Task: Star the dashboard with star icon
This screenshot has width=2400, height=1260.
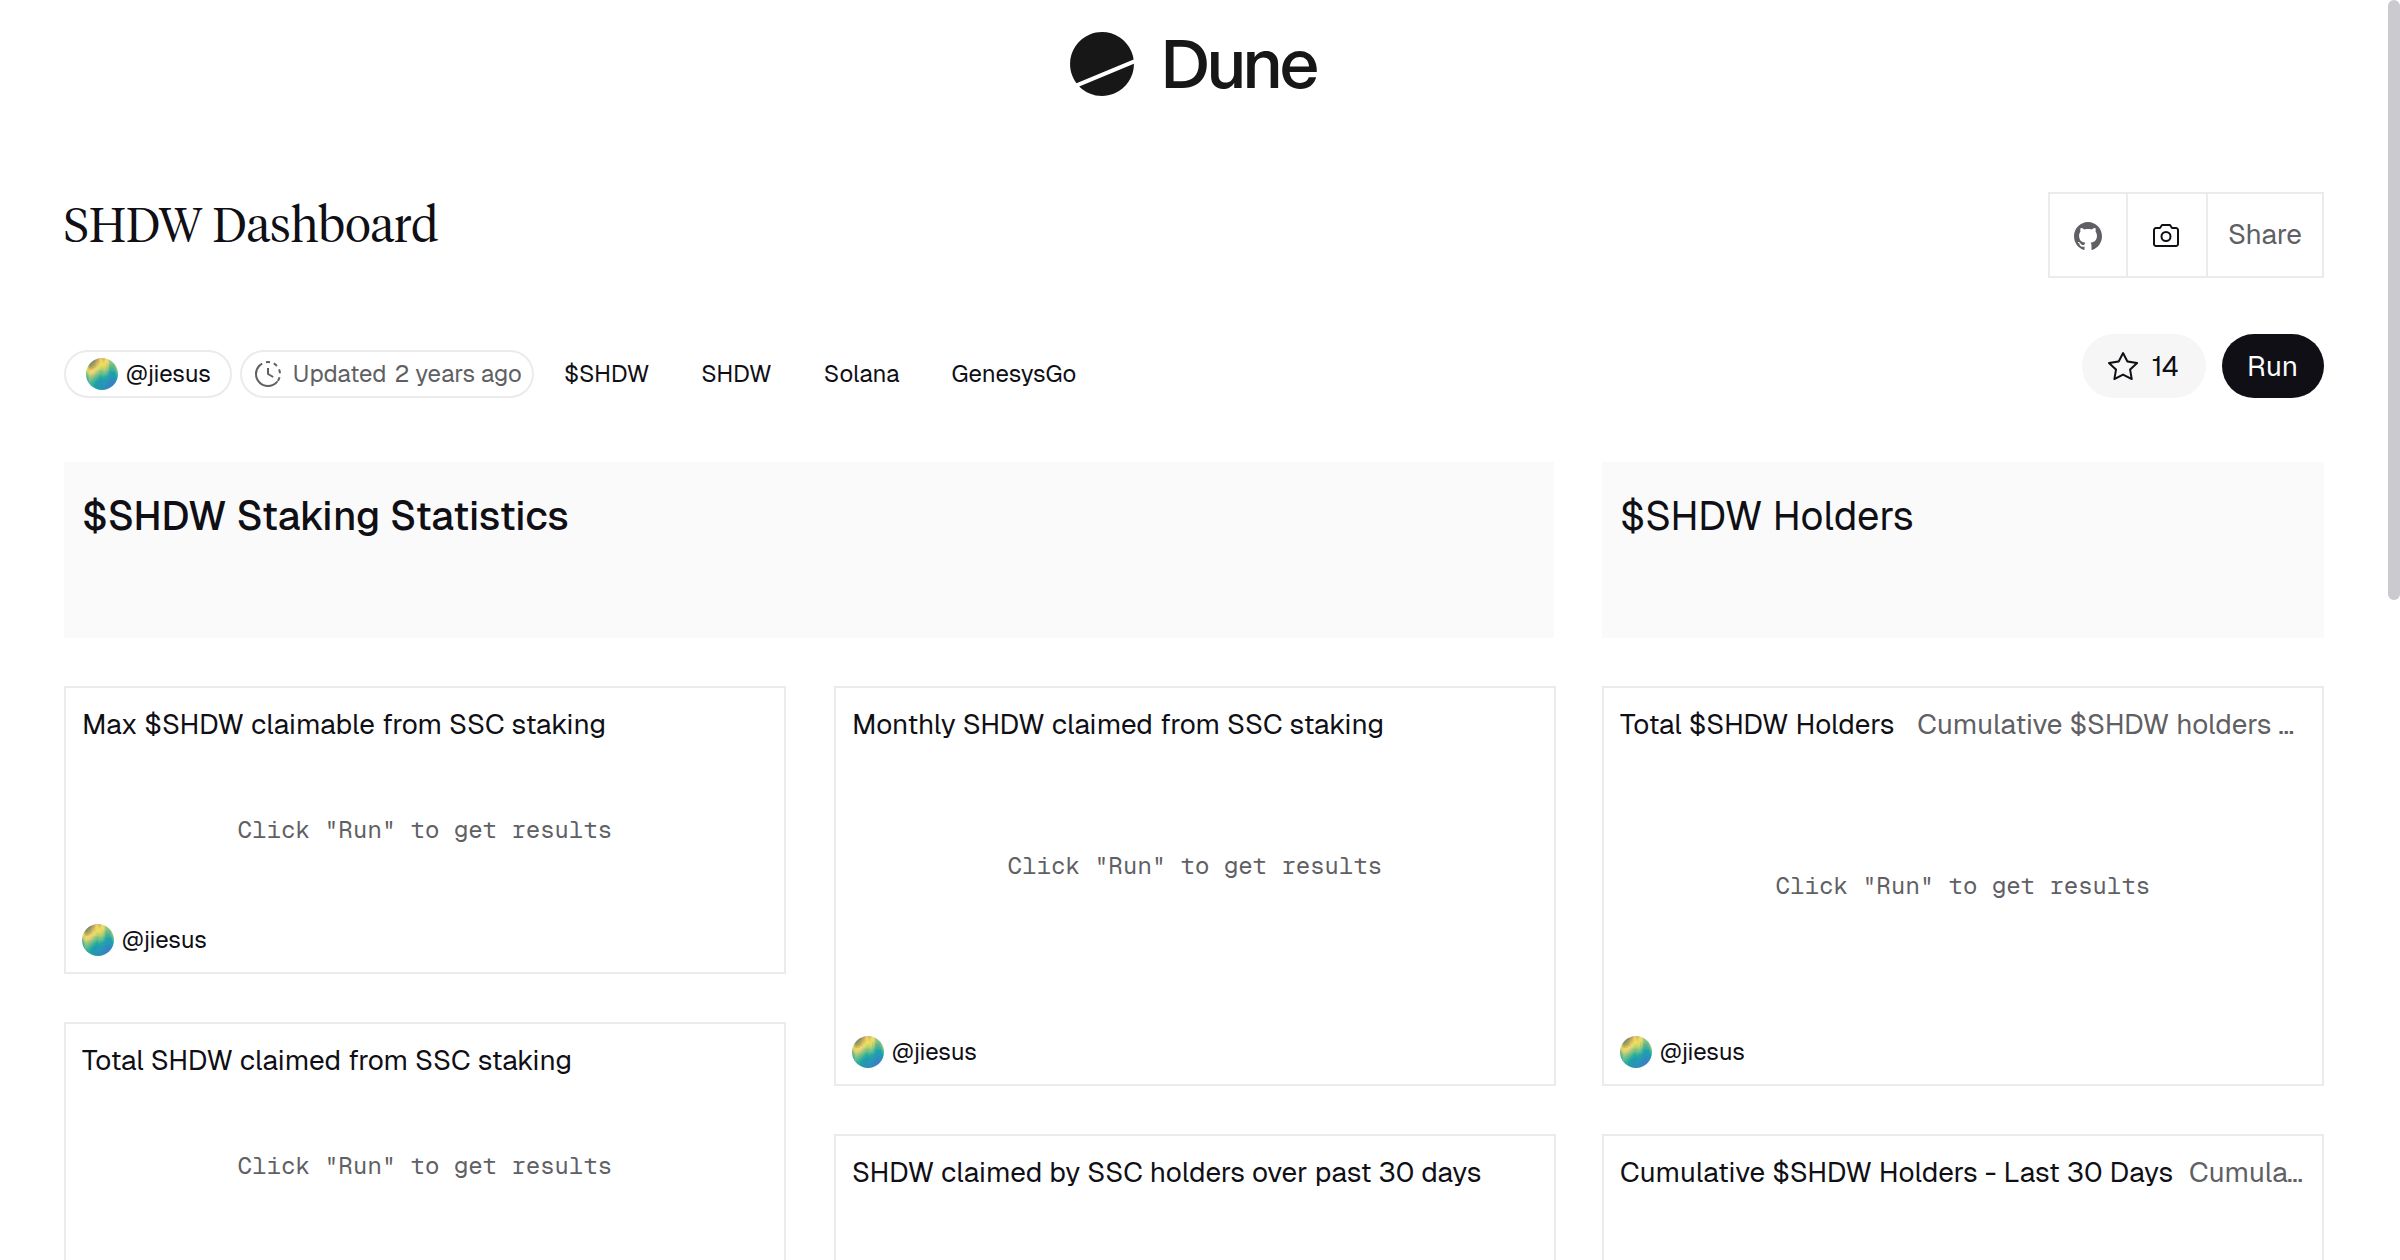Action: tap(2122, 367)
